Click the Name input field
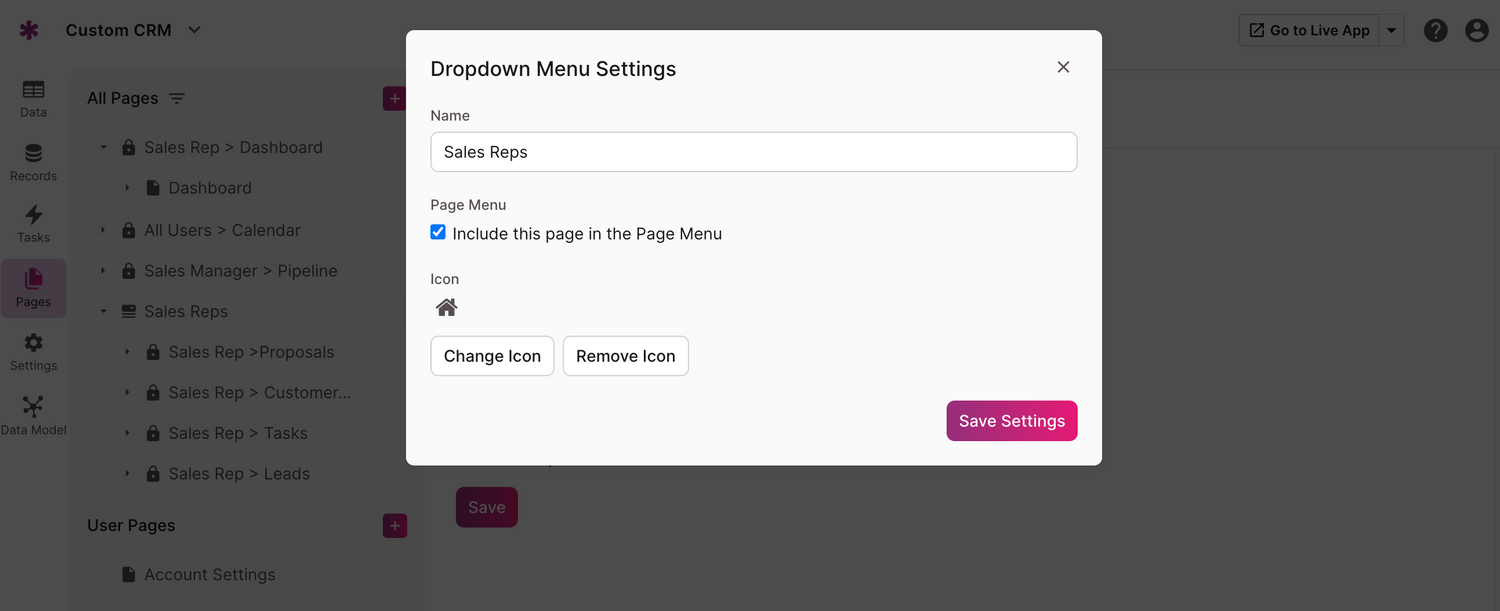1500x611 pixels. (x=753, y=152)
